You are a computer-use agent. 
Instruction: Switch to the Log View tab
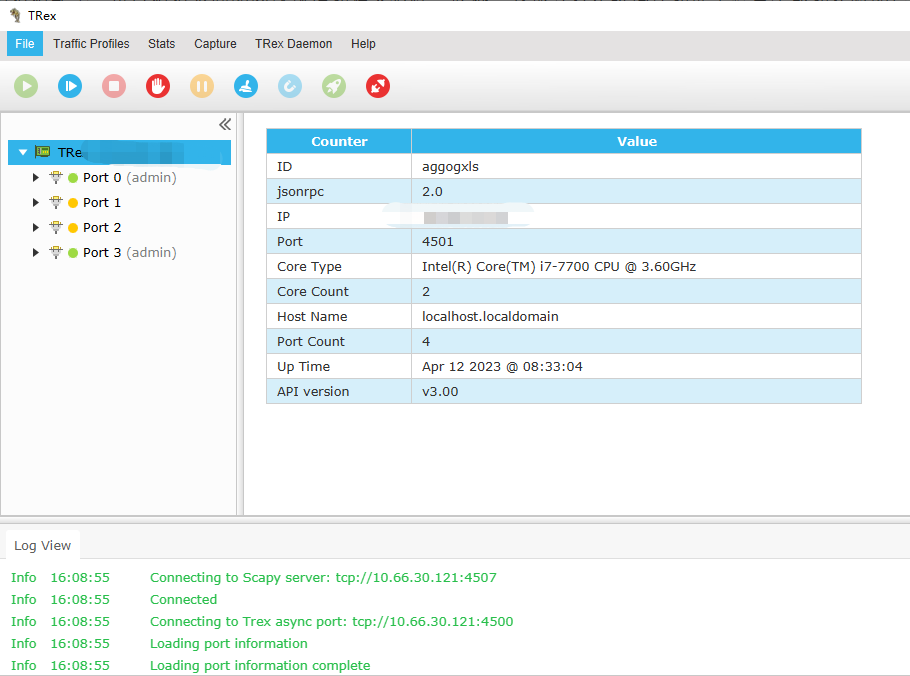(43, 546)
